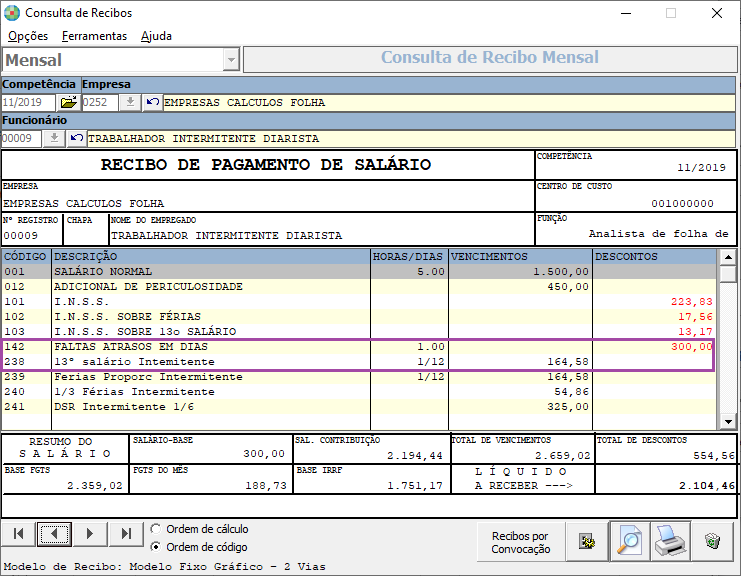This screenshot has height=576, width=741.
Task: Click the total de vencimentos 2.659,02 value
Action: click(x=562, y=456)
